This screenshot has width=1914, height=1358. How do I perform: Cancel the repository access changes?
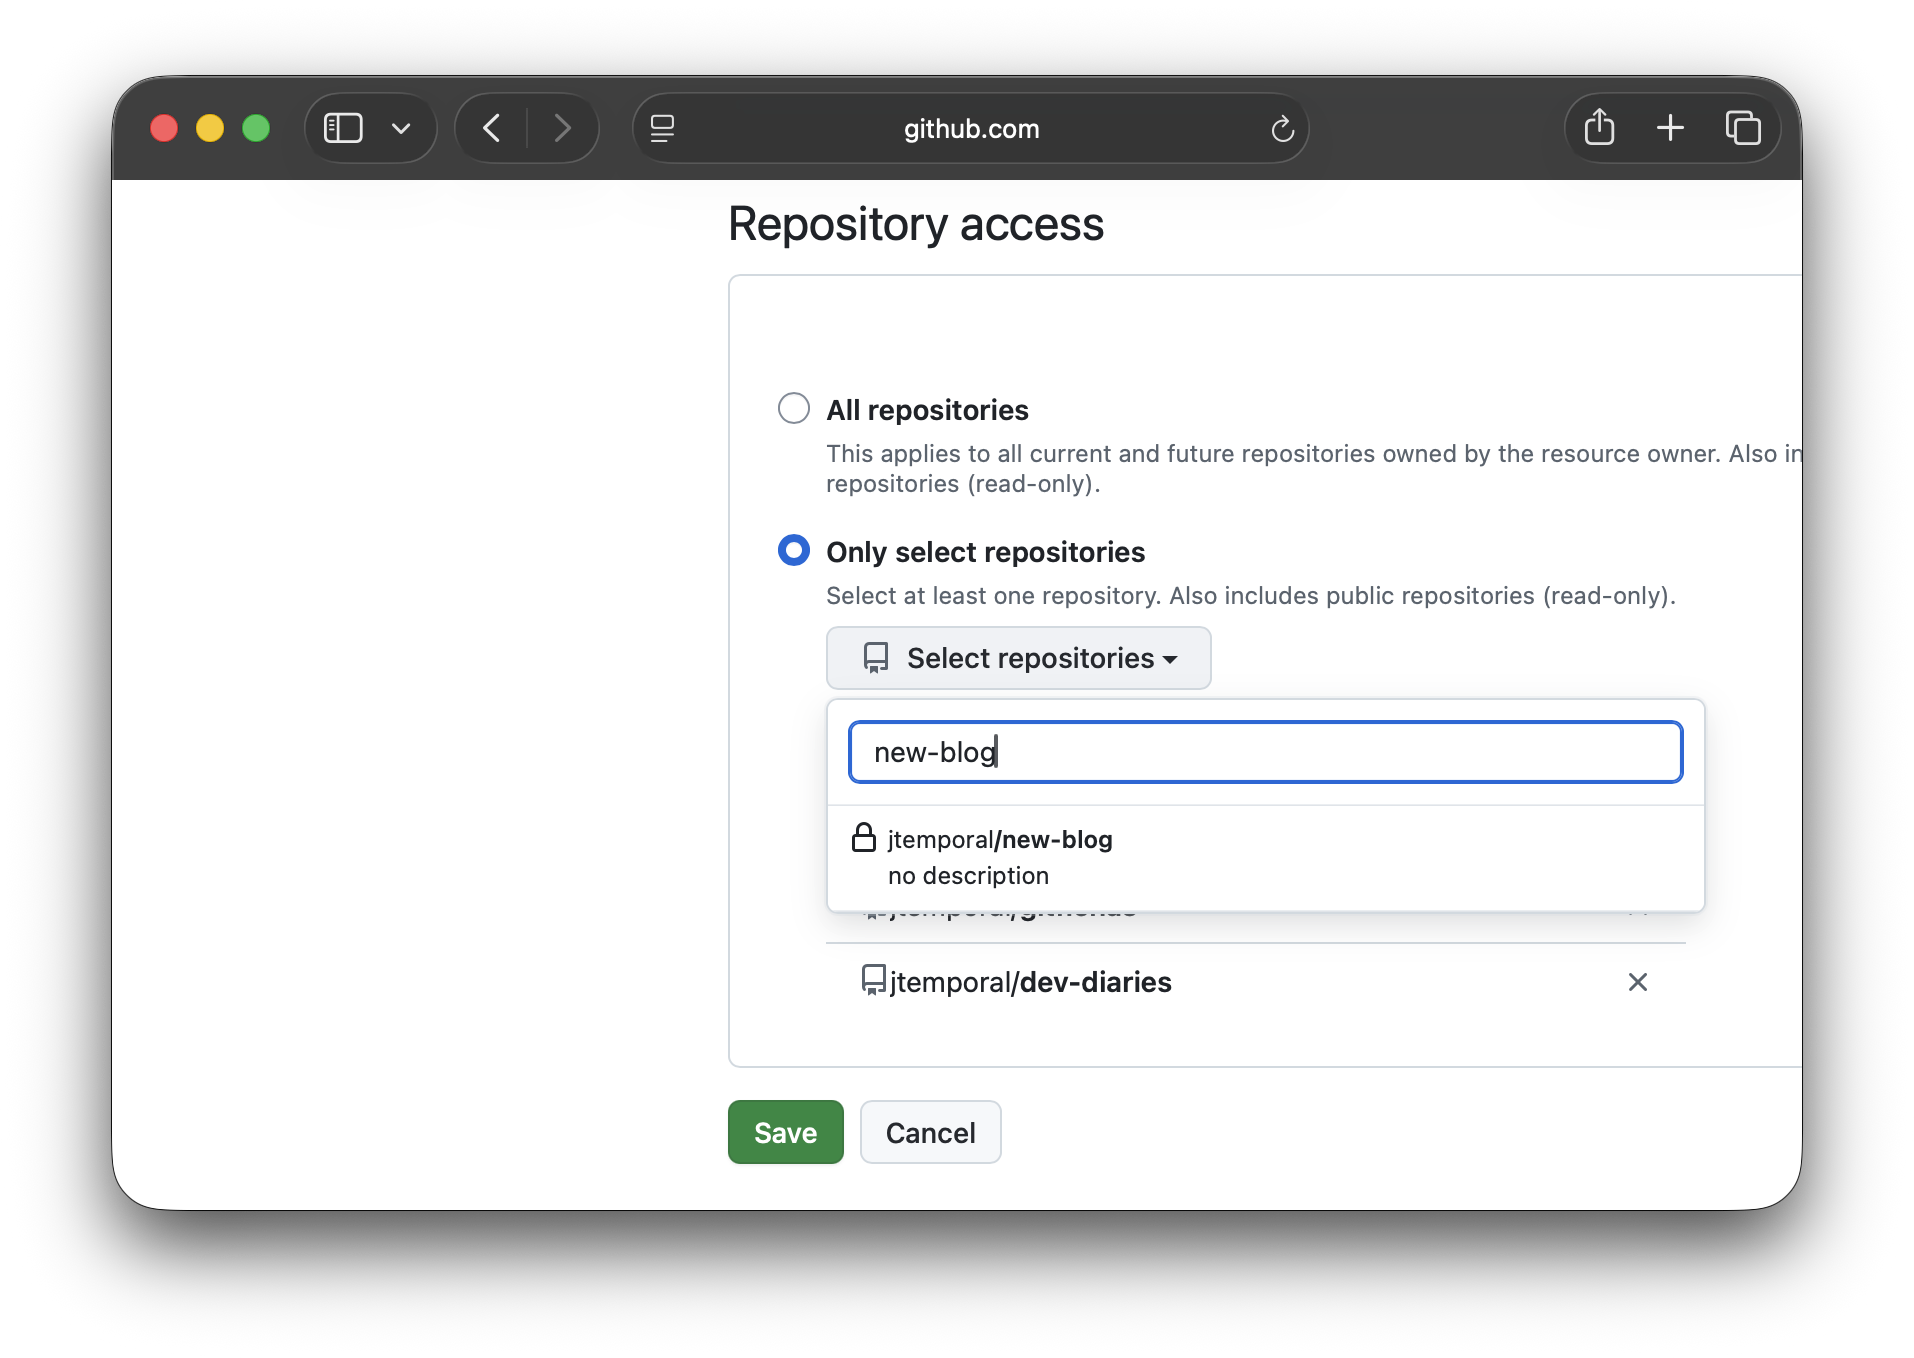930,1132
